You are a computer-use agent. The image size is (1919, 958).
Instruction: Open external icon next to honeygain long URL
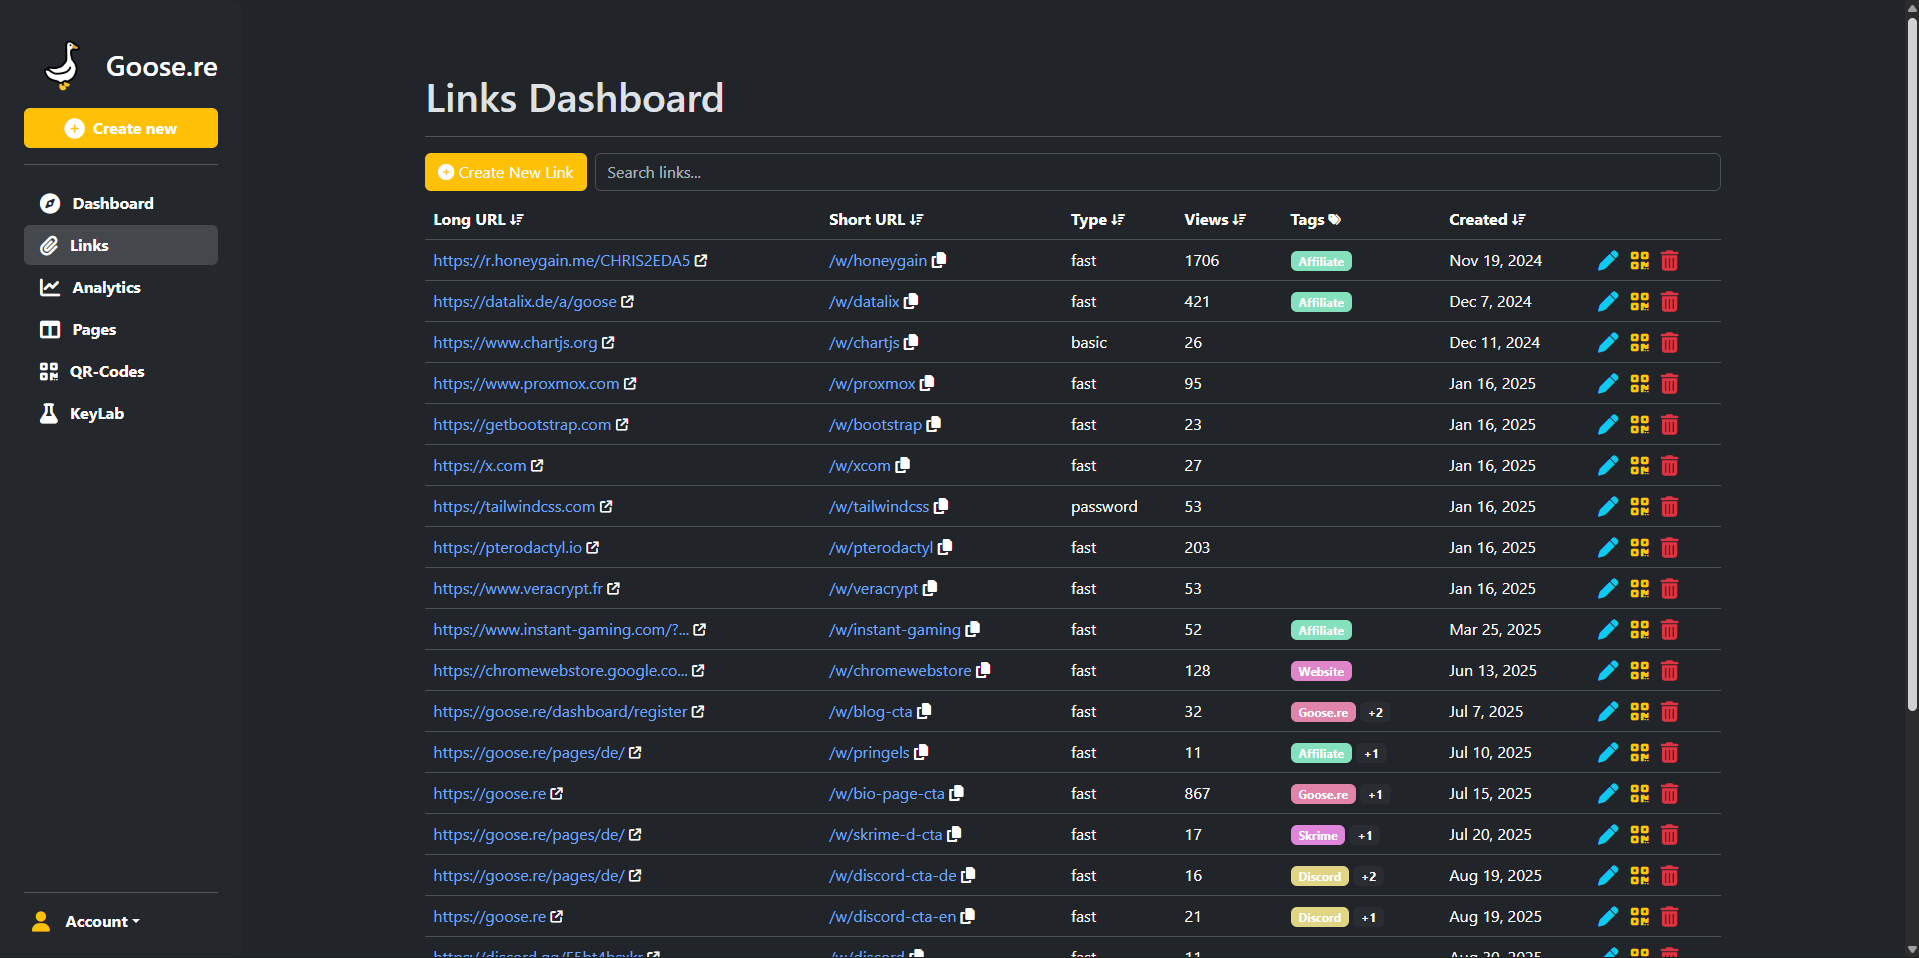[x=701, y=260]
